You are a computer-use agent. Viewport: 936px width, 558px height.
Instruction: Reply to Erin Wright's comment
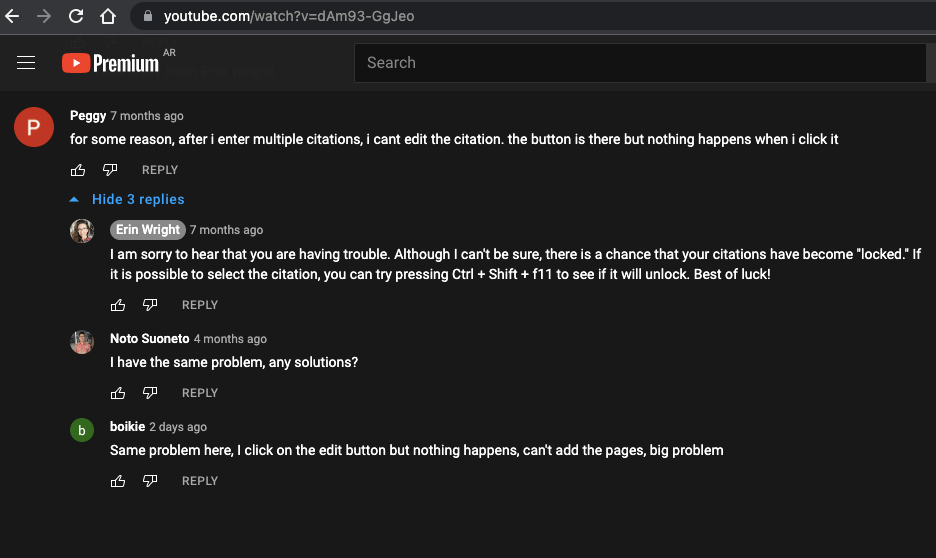(200, 305)
